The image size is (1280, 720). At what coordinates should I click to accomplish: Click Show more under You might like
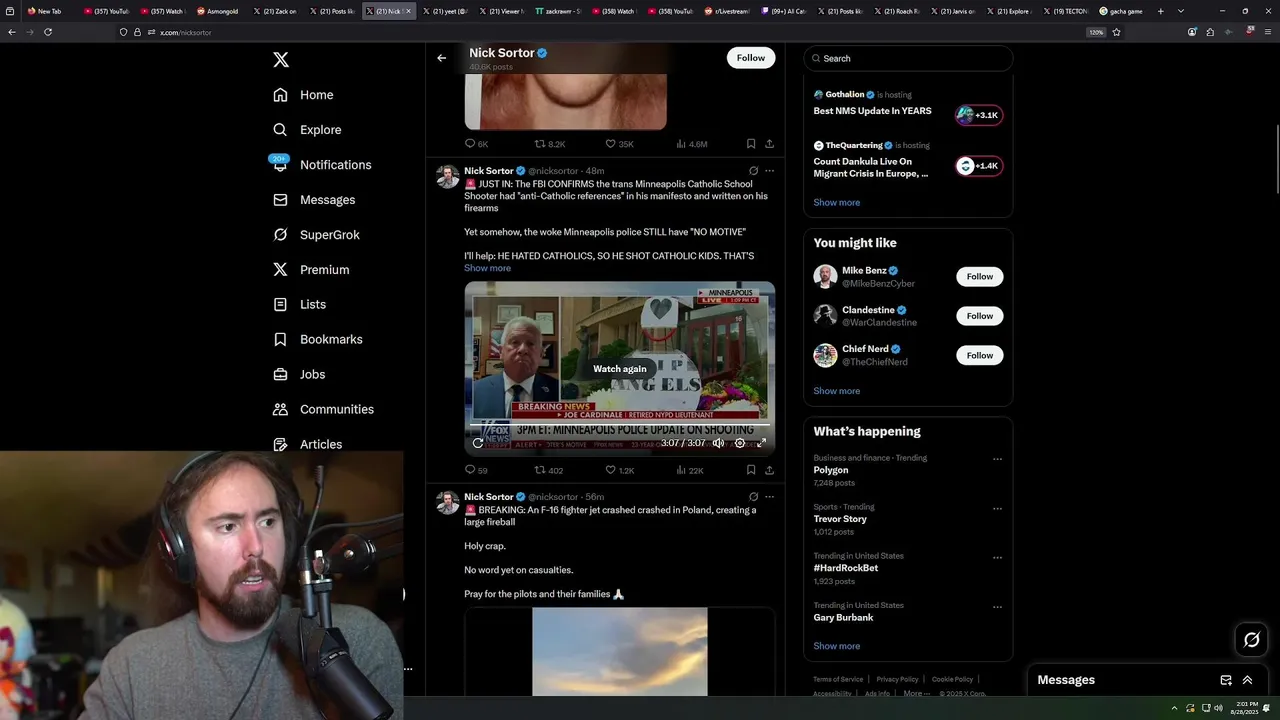[836, 391]
